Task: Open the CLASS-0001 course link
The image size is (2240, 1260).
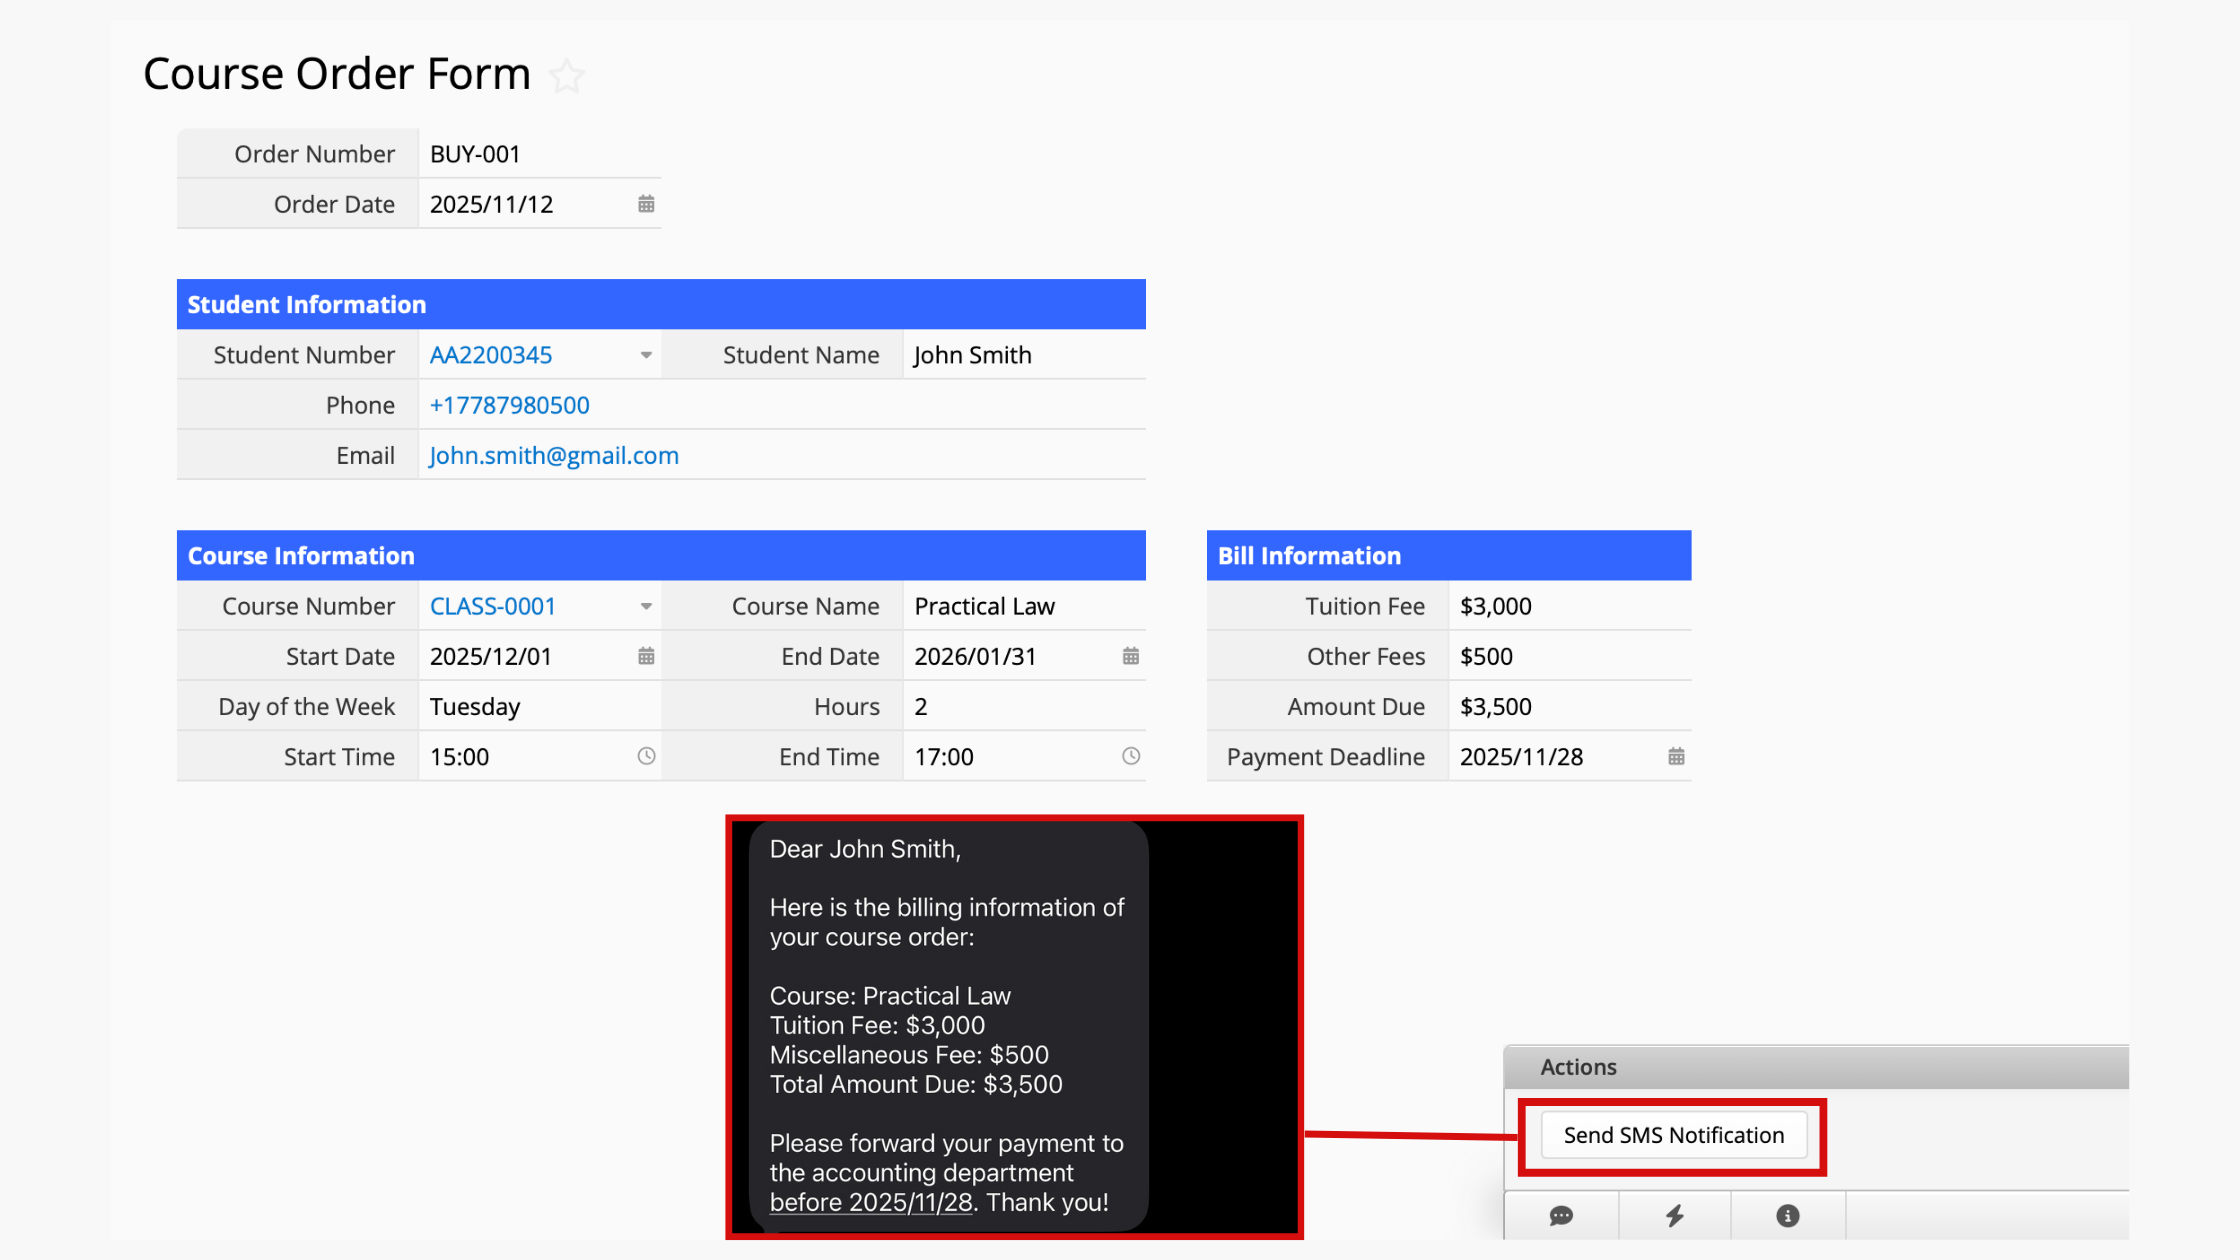Action: point(493,606)
